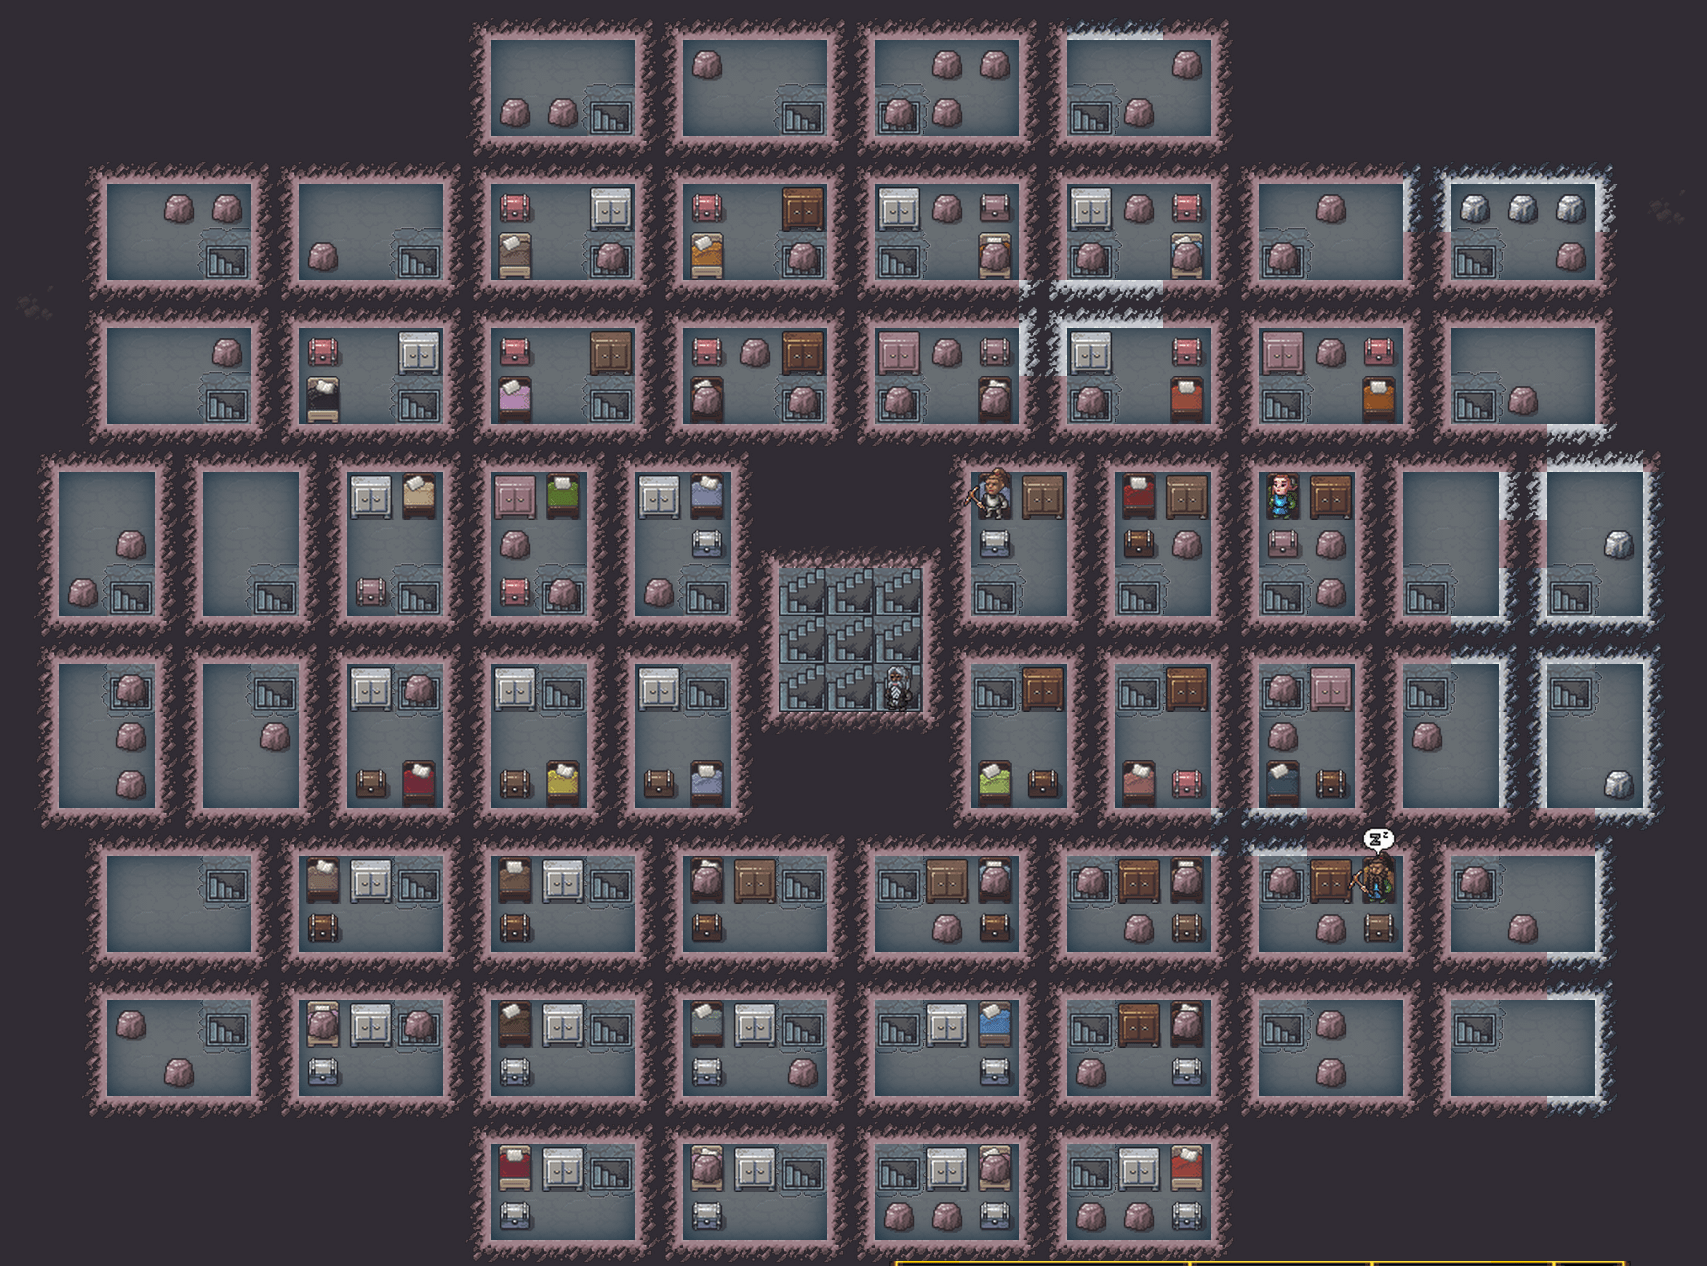Click the middle boulder of three white boulders
This screenshot has height=1266, width=1707.
pyautogui.click(x=1523, y=208)
